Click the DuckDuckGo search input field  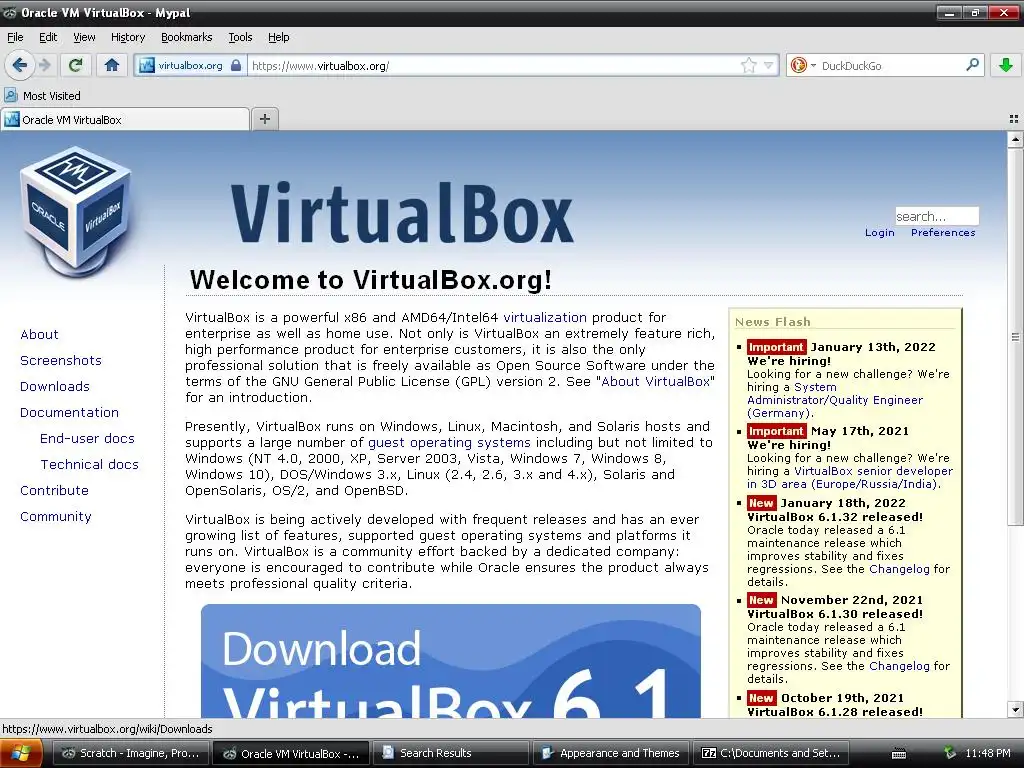[891, 65]
